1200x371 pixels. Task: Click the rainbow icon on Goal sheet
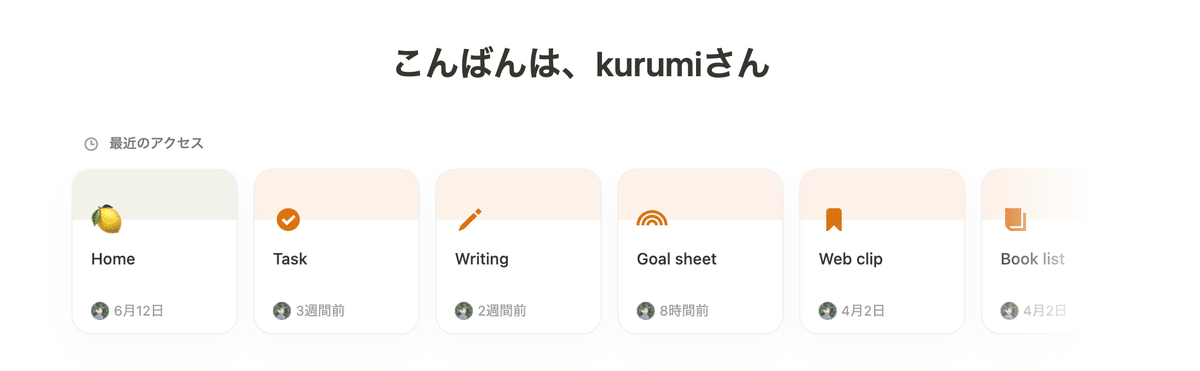(x=652, y=219)
